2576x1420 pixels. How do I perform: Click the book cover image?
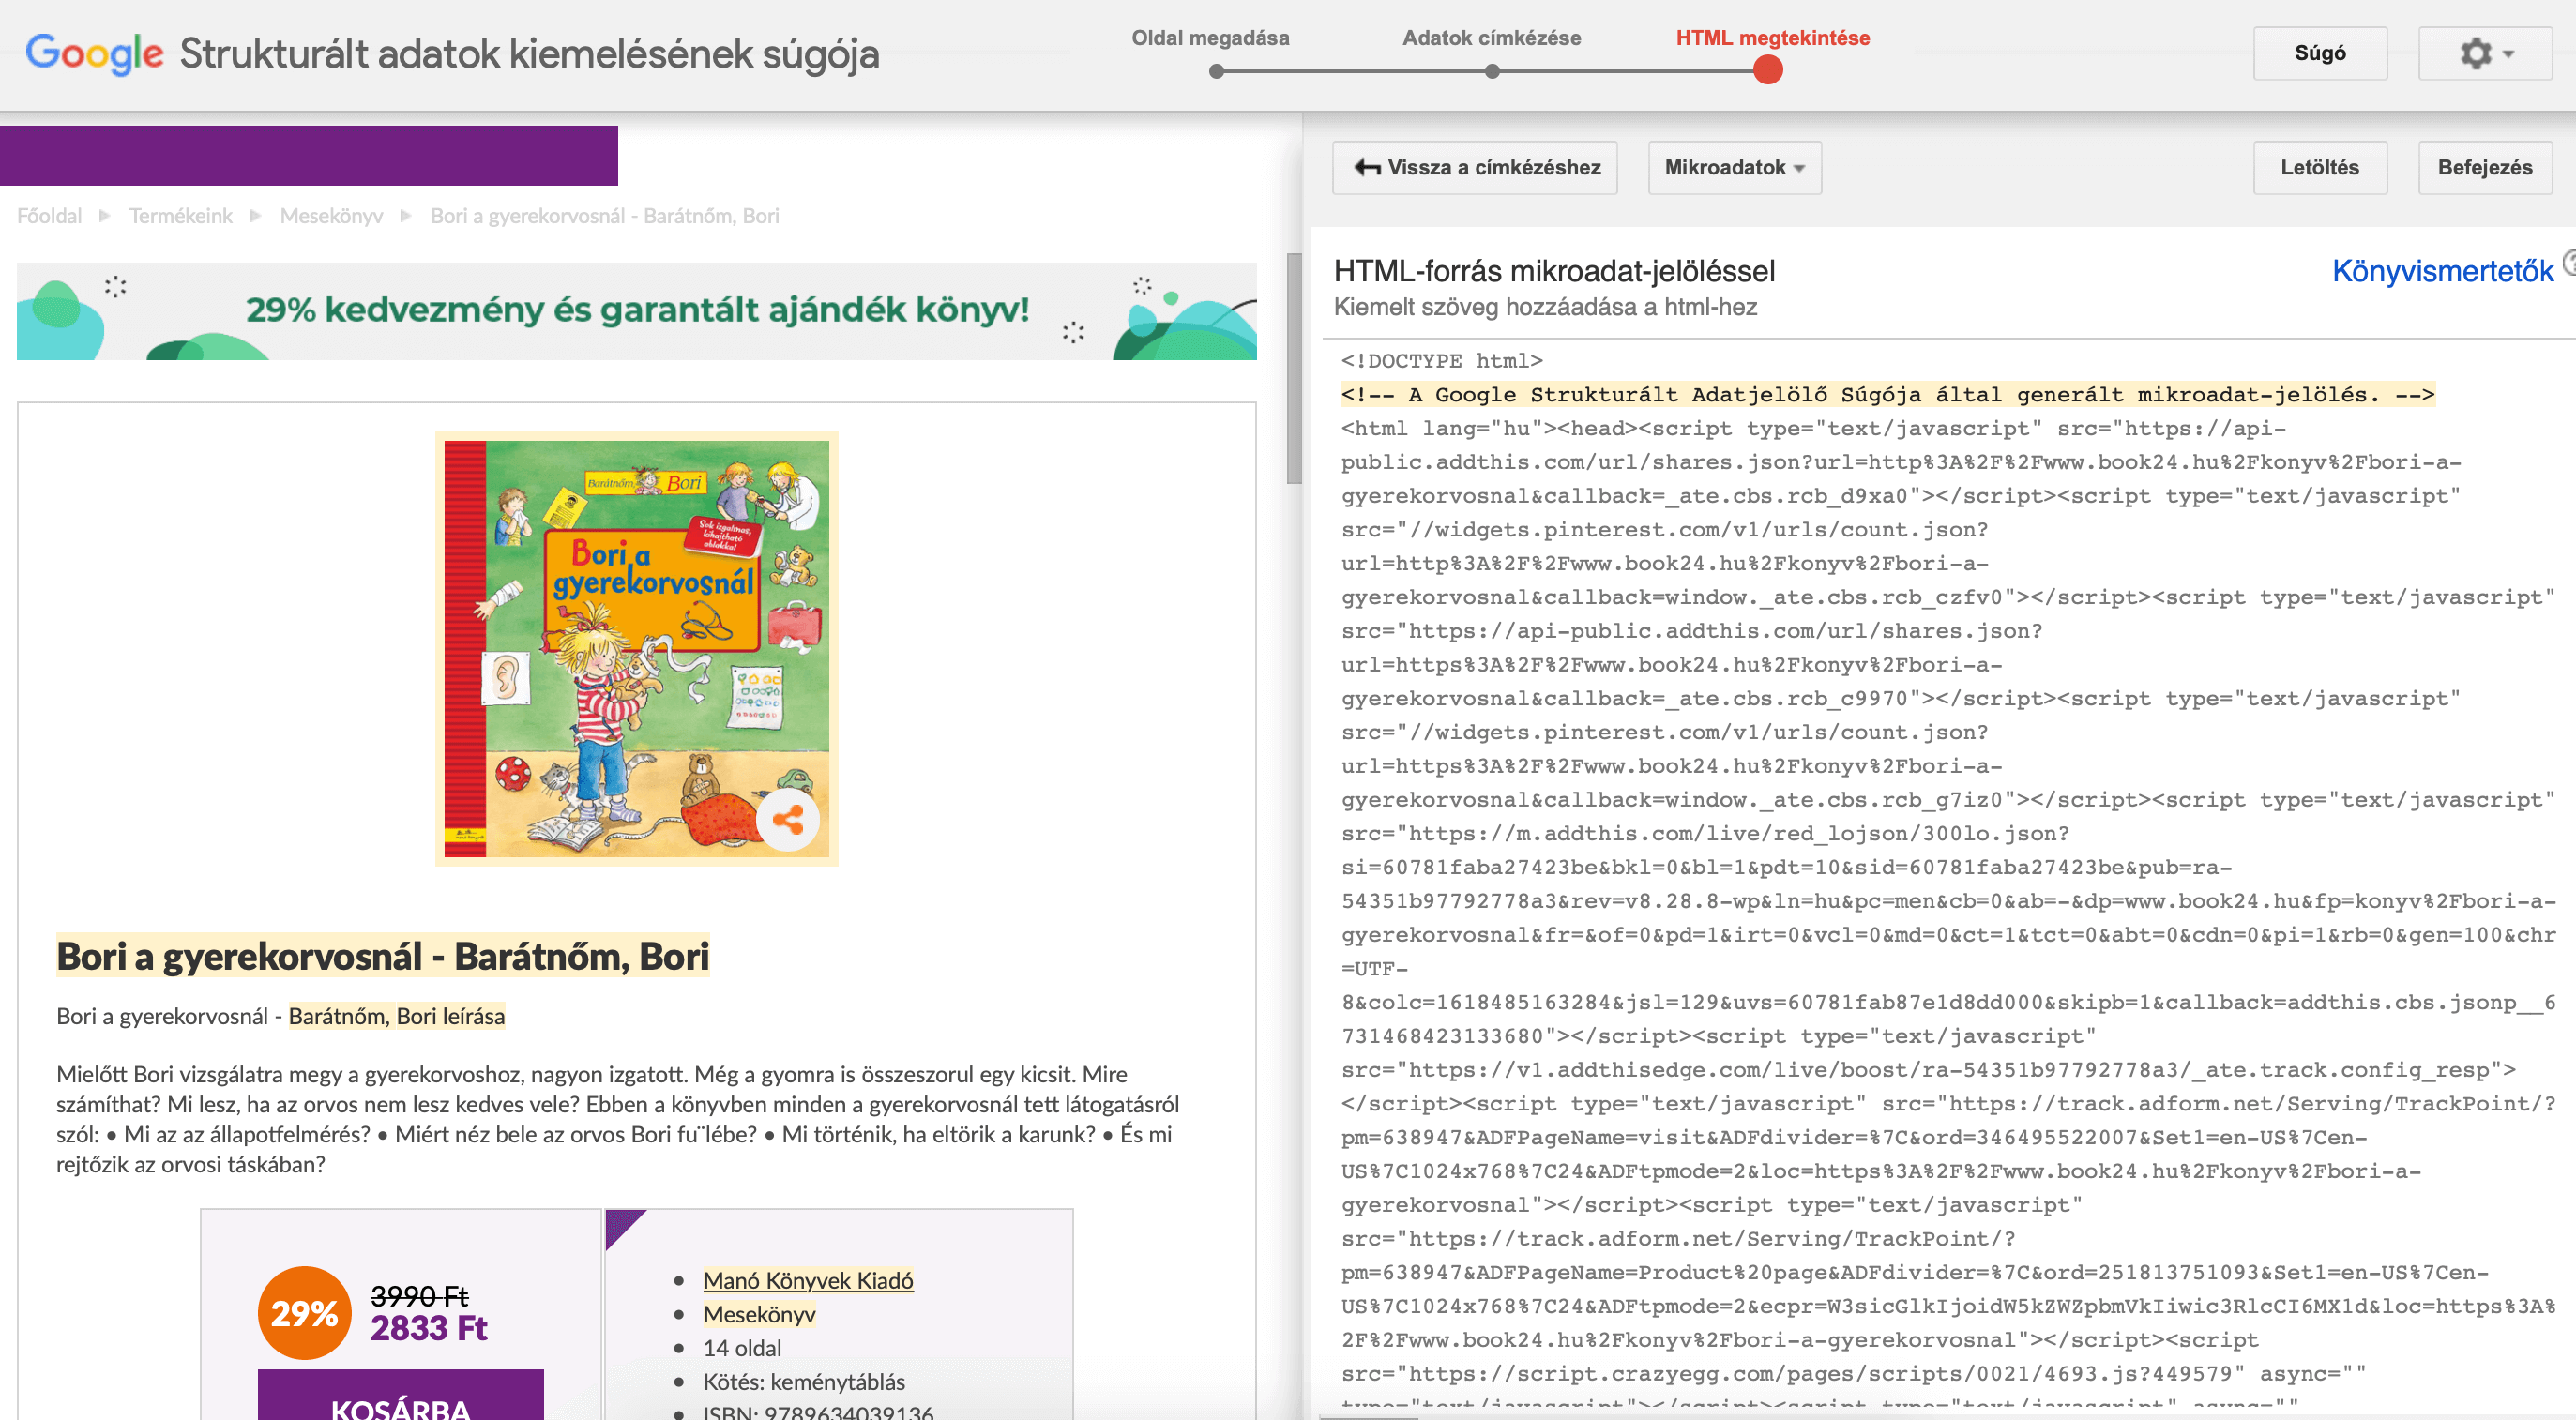click(x=636, y=648)
